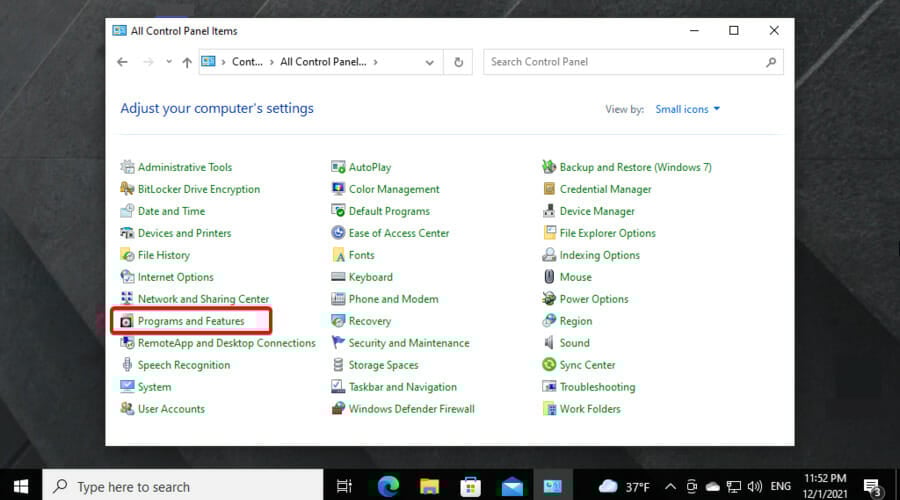Viewport: 900px width, 500px height.
Task: Open the Sync Center icon
Action: click(549, 365)
